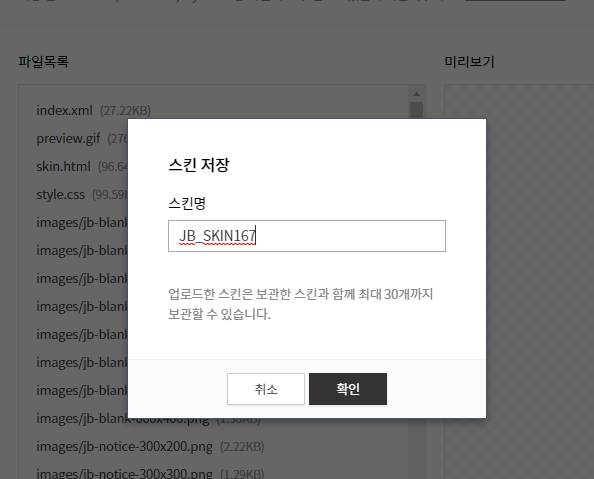Screen dimensions: 594x479
Task: Select style.css in the file list
Action: tap(61, 194)
